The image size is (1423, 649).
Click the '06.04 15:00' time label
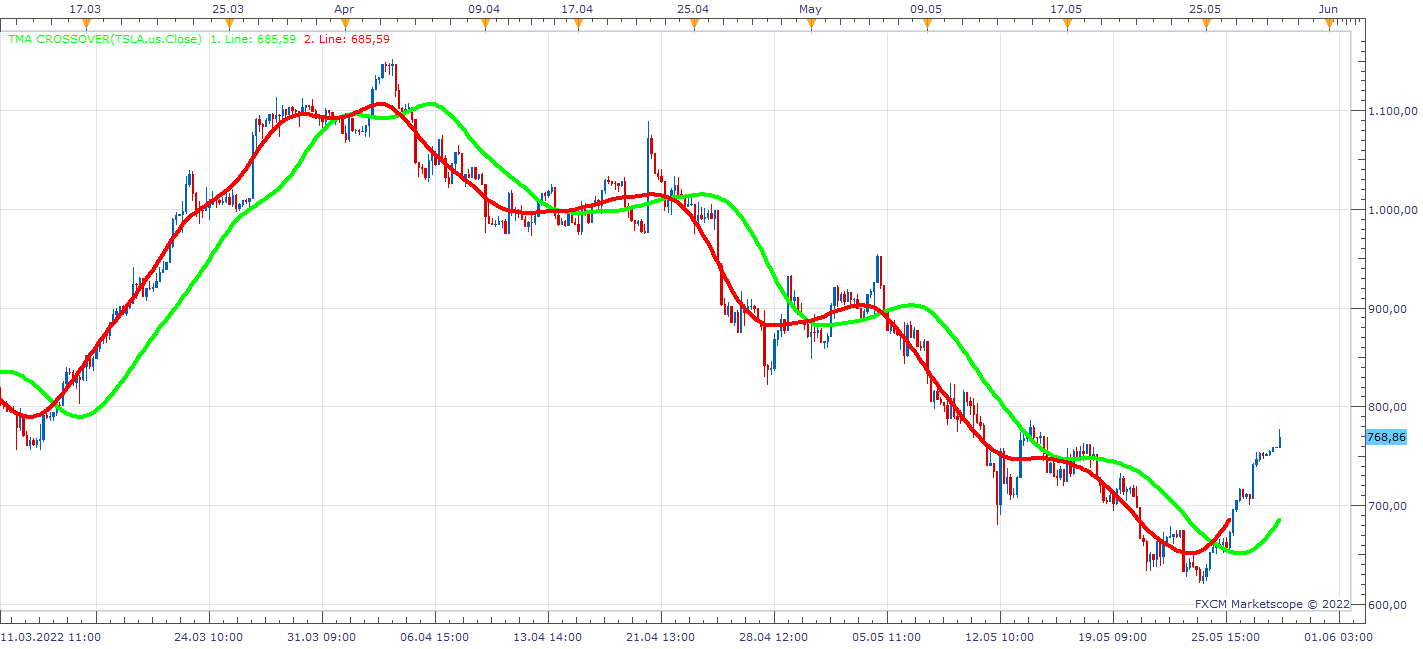click(x=435, y=637)
